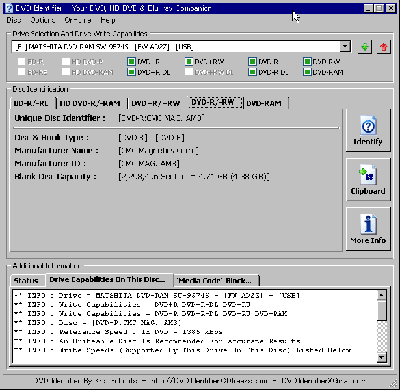
Task: Open the More Info button
Action: (368, 229)
